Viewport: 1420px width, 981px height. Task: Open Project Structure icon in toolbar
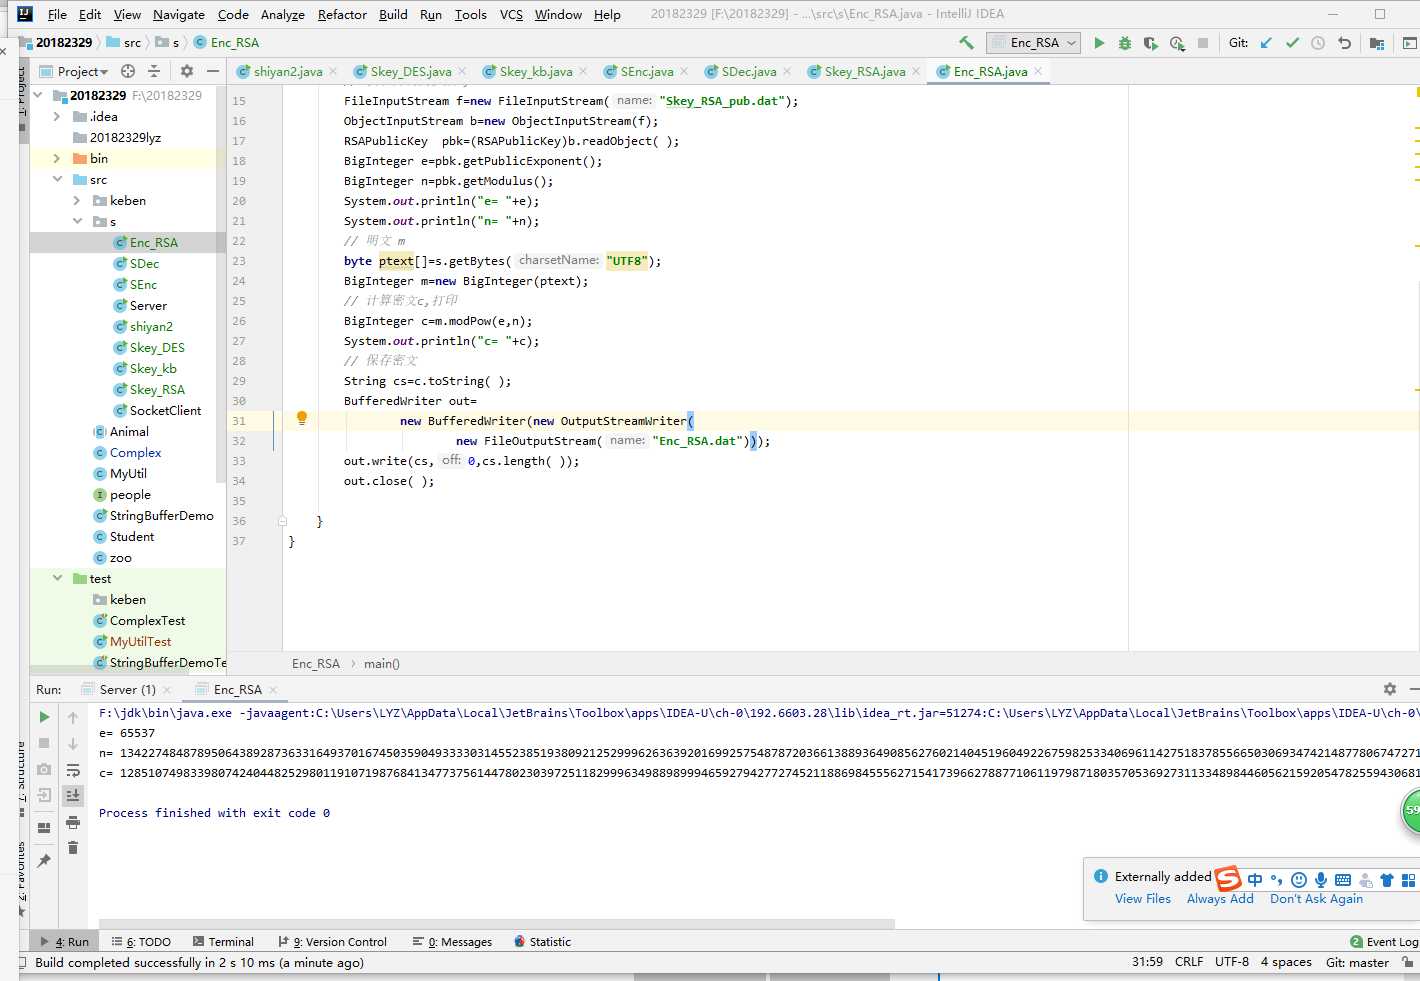pos(1377,43)
